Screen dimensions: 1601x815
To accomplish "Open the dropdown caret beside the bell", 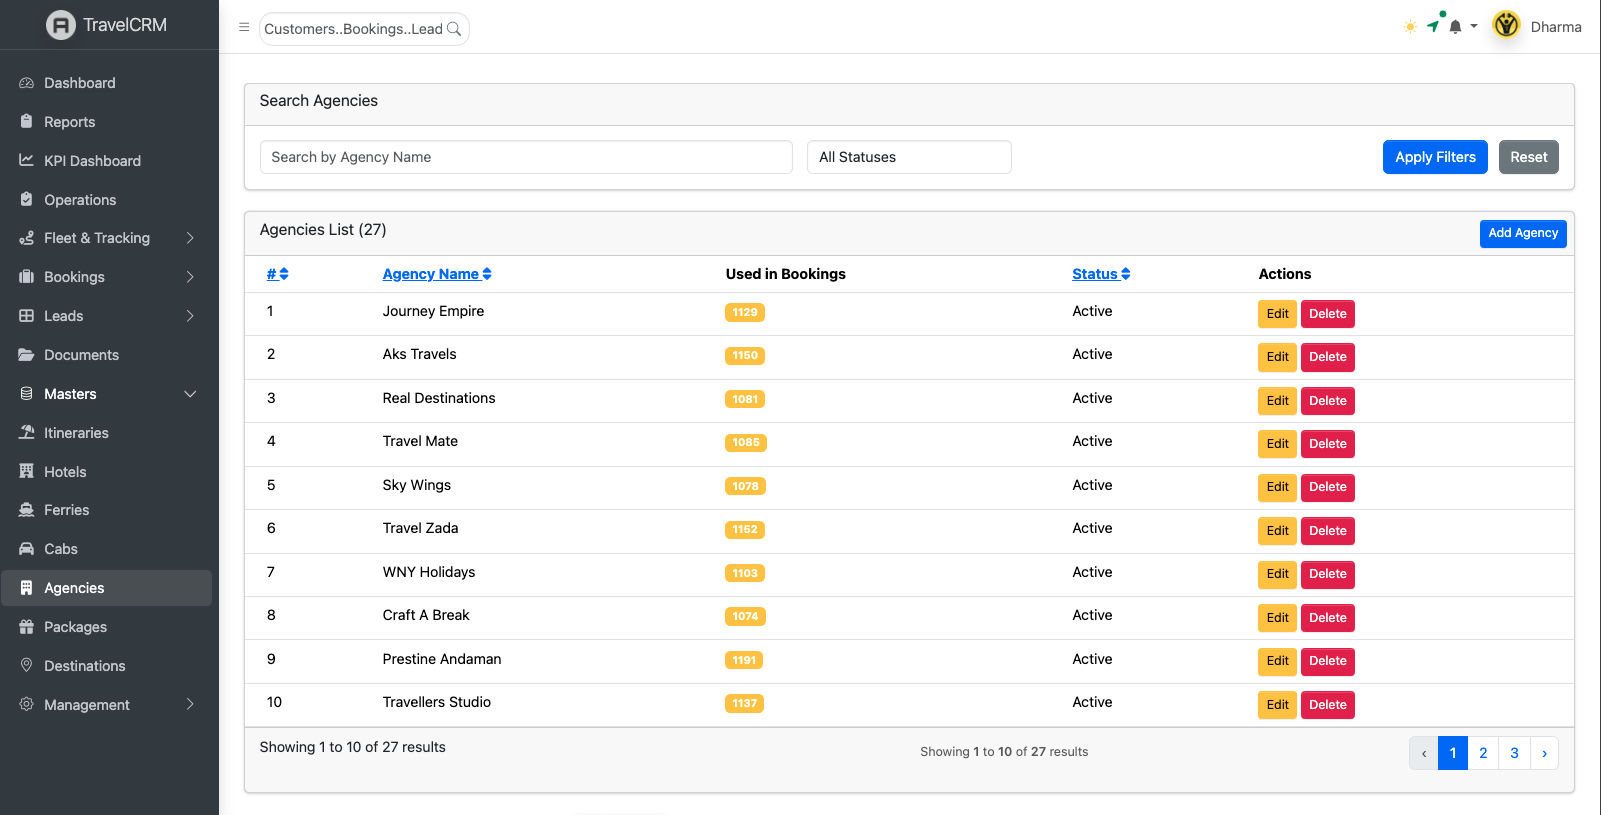I will [x=1474, y=26].
